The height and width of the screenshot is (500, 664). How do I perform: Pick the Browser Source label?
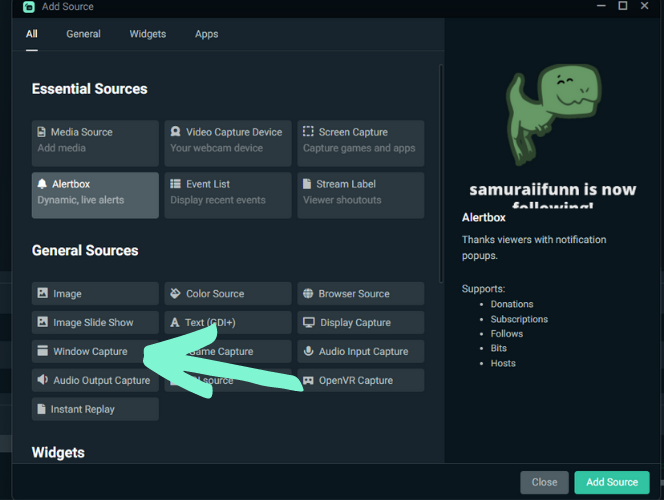(354, 294)
